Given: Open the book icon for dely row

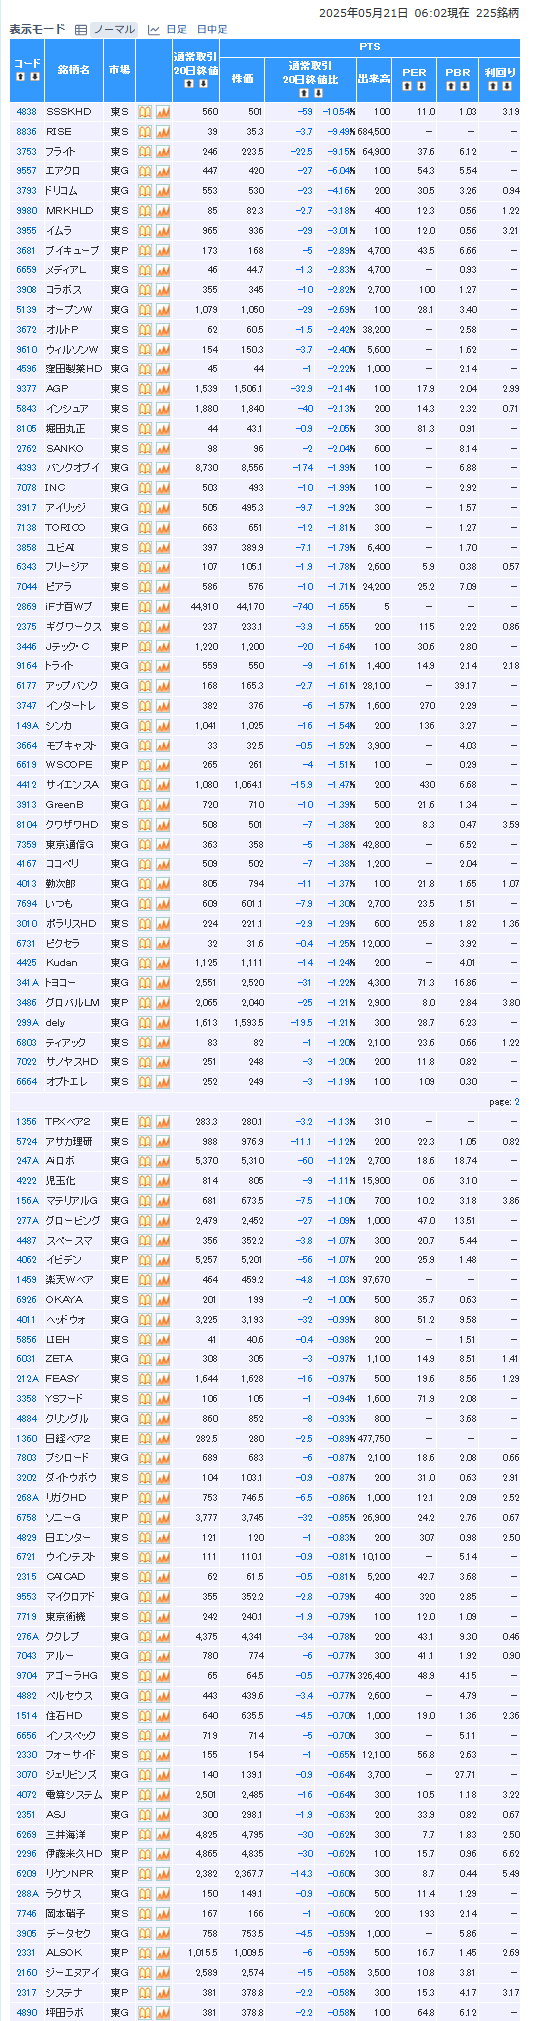Looking at the screenshot, I should click(144, 1022).
